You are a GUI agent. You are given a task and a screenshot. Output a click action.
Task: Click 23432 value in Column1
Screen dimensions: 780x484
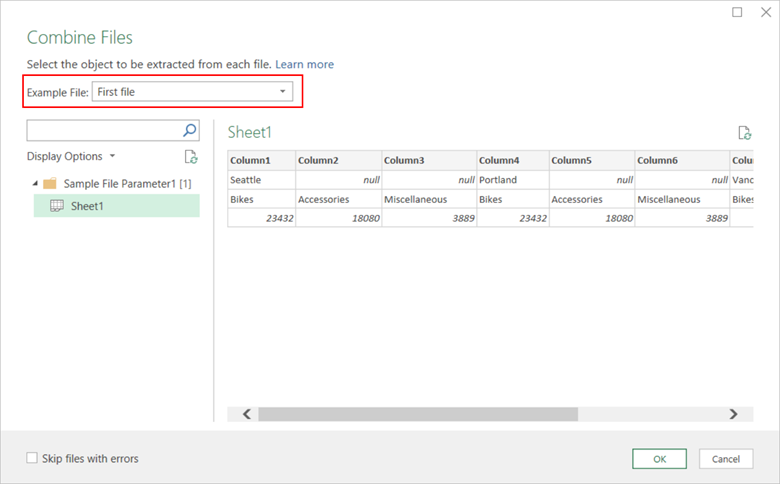pos(262,218)
